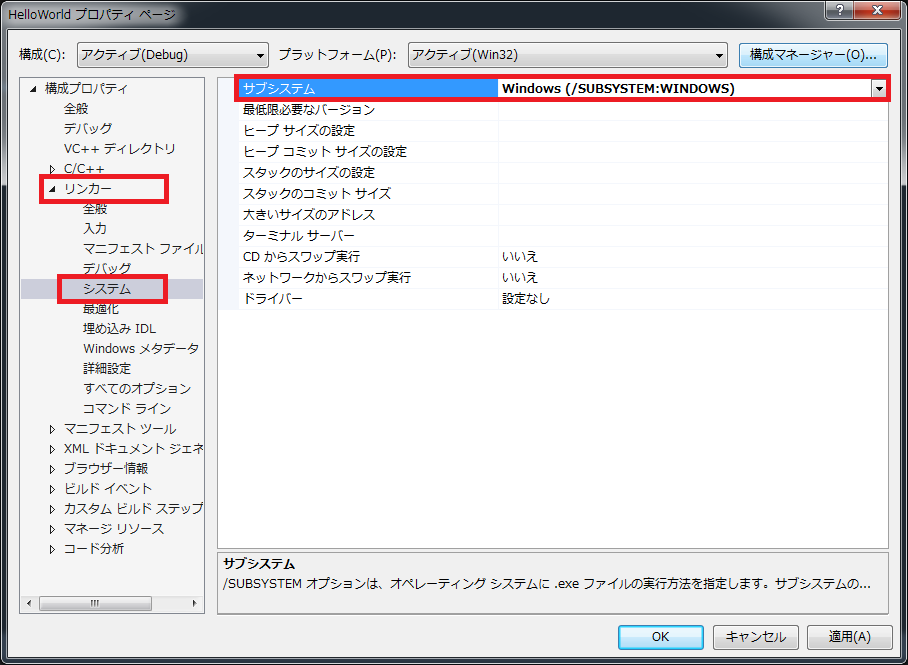Expand the ブラウザー情報 node
908x665 pixels.
pyautogui.click(x=53, y=469)
